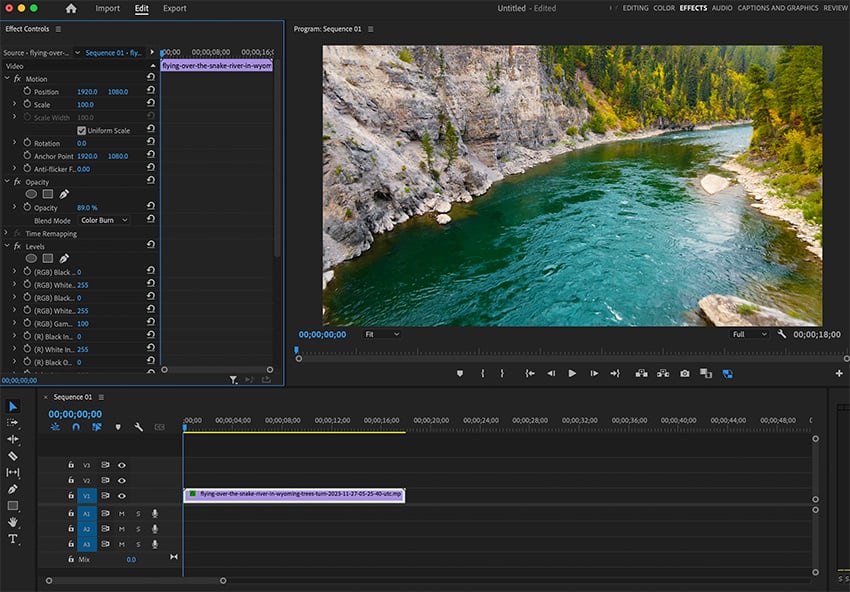Add marker in timeline header
This screenshot has width=850, height=592.
(118, 427)
